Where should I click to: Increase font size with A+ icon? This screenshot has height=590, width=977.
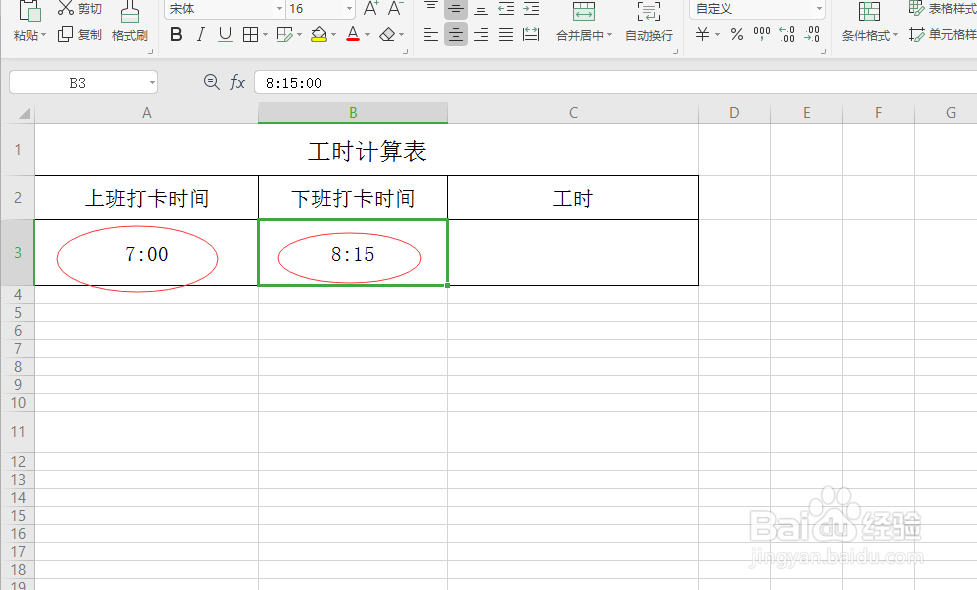click(x=371, y=9)
